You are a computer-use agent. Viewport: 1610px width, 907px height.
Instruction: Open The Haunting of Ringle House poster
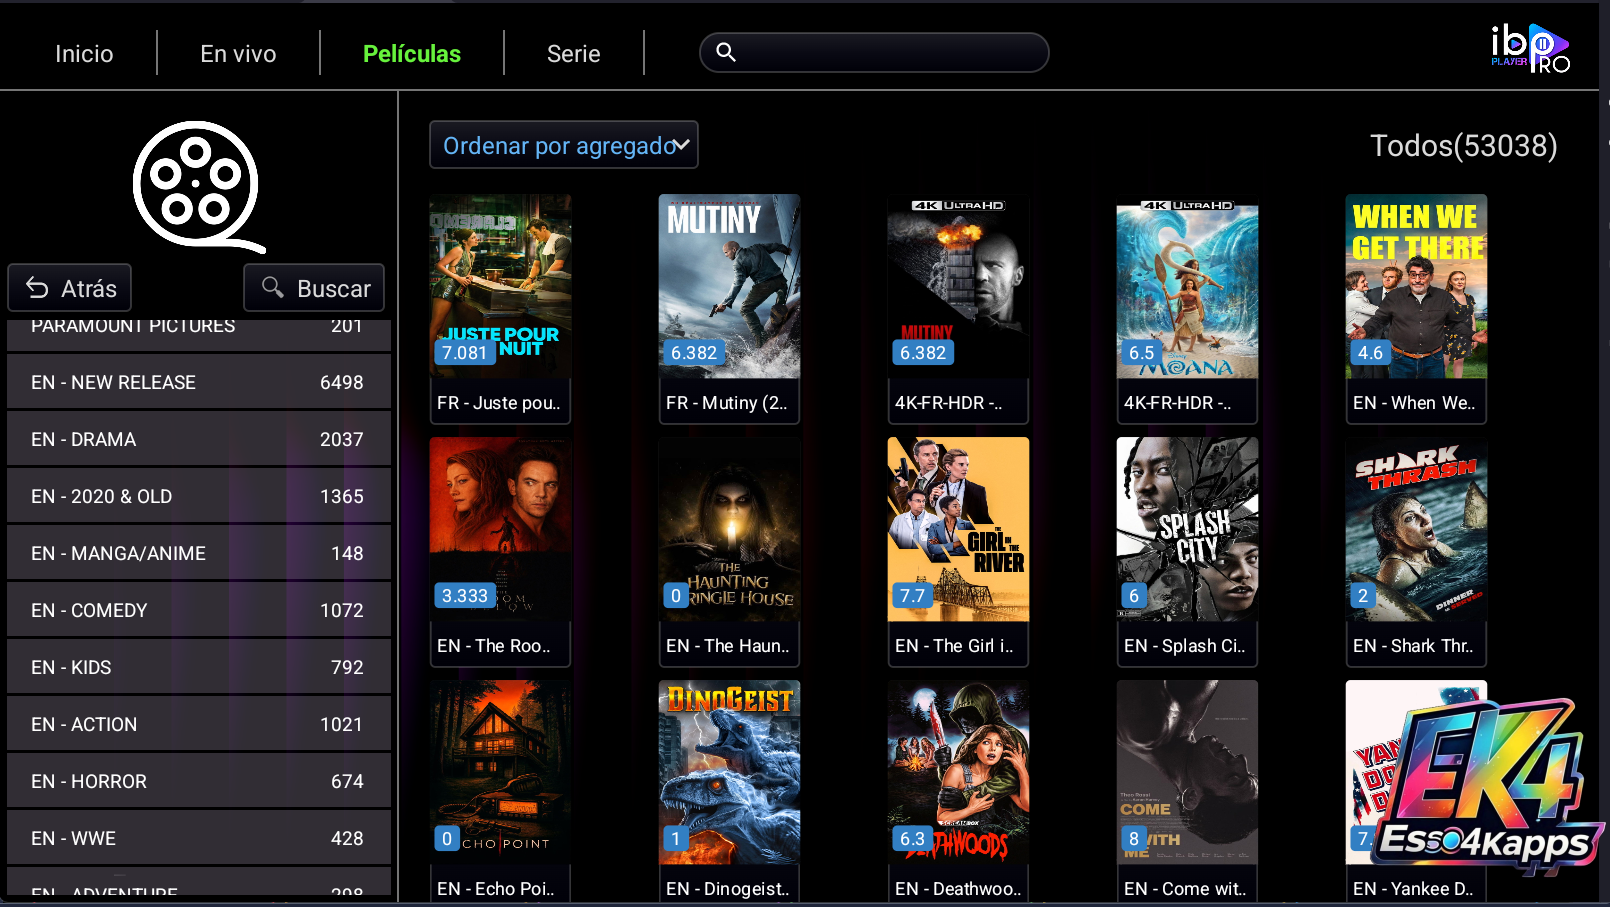tap(729, 529)
